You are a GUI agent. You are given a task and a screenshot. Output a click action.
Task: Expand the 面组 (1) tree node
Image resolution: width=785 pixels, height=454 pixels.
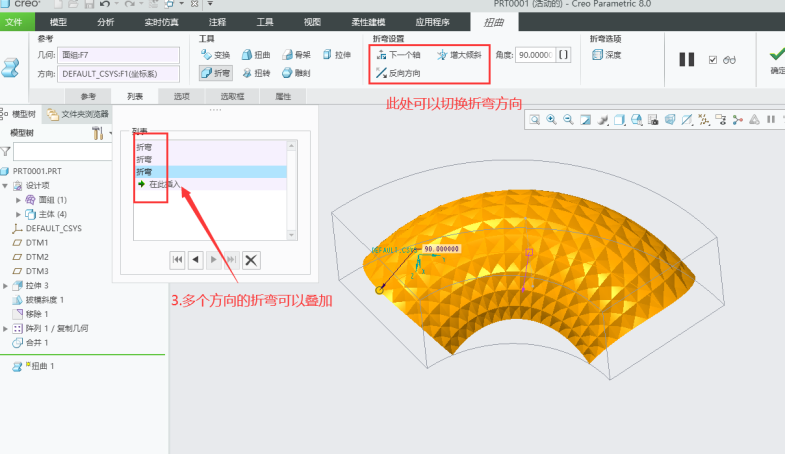(x=18, y=200)
